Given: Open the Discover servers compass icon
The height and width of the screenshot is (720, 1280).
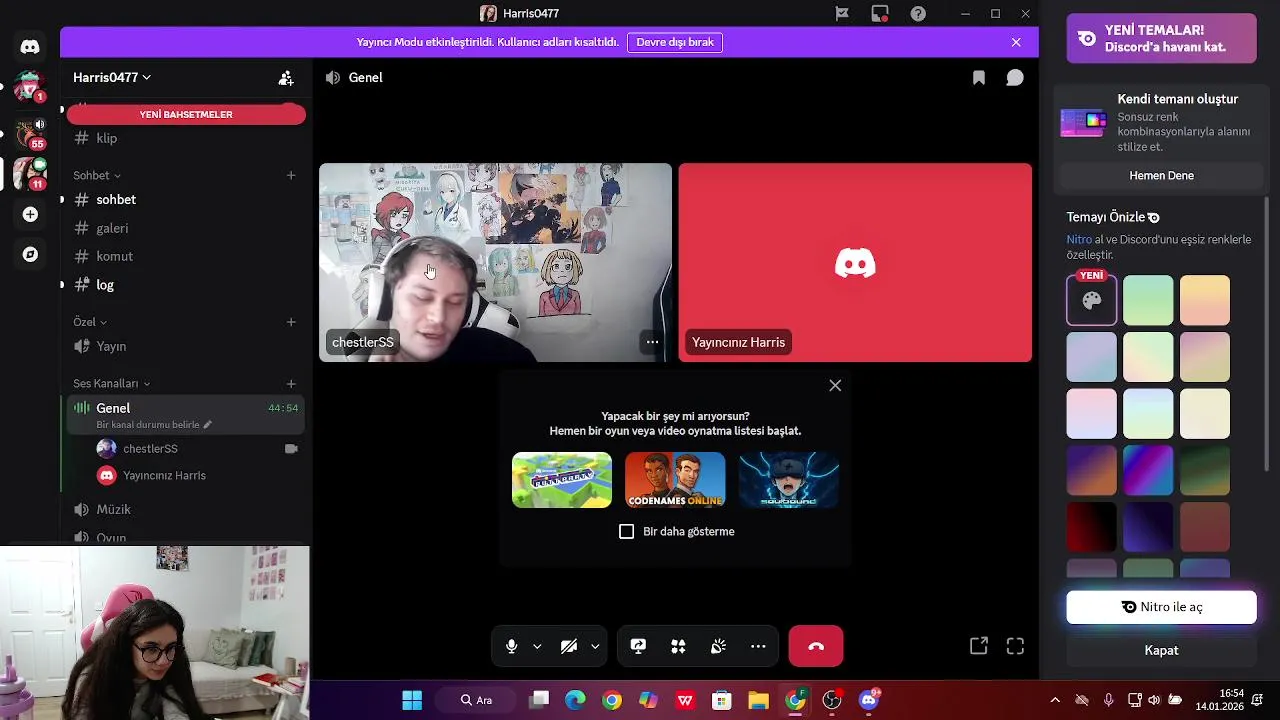Looking at the screenshot, I should pos(30,254).
